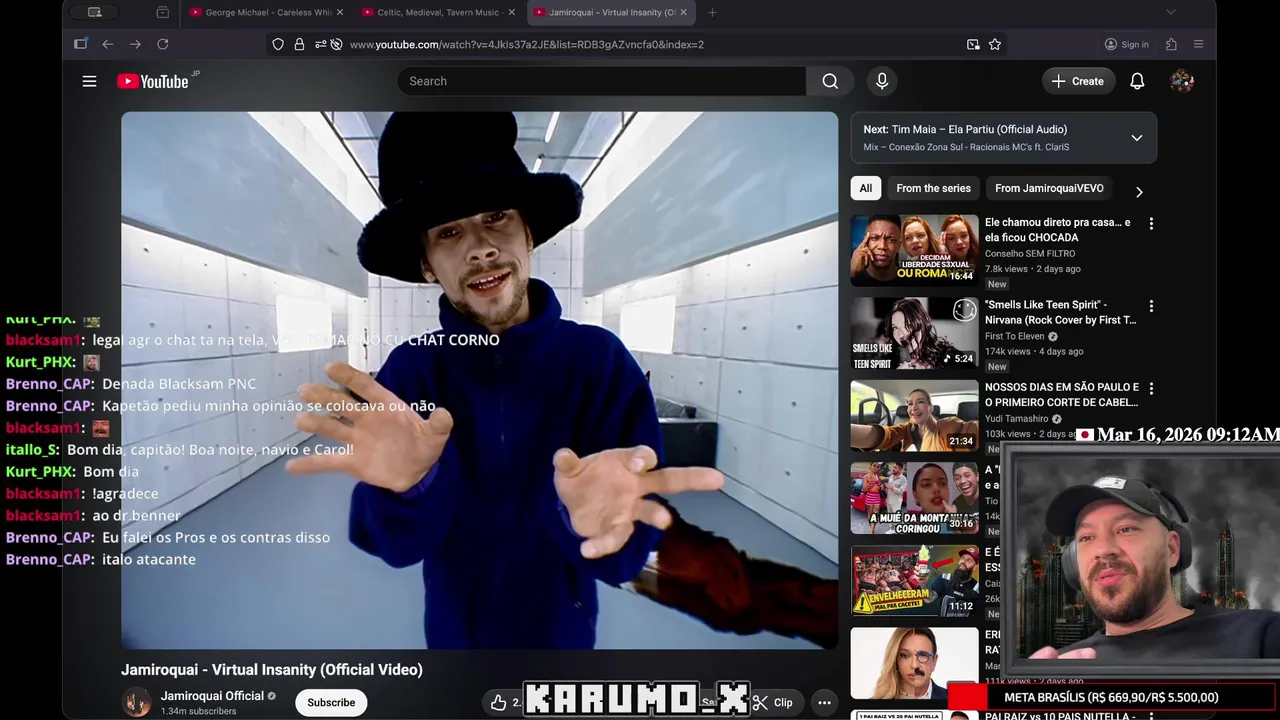1280x720 pixels.
Task: Open the browser extensions puzzle icon
Action: tap(1171, 44)
